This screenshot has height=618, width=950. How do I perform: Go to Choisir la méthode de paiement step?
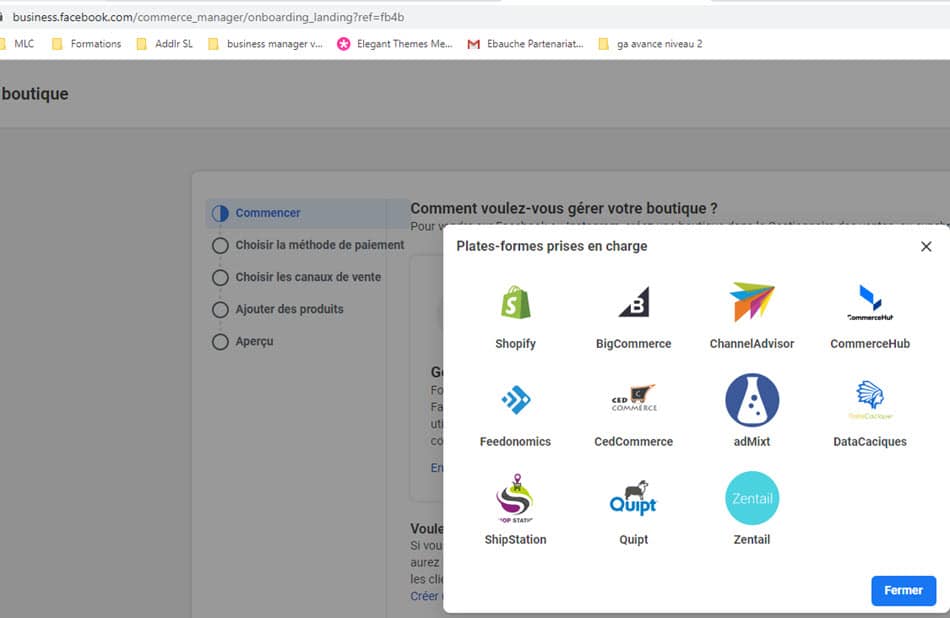pos(308,245)
